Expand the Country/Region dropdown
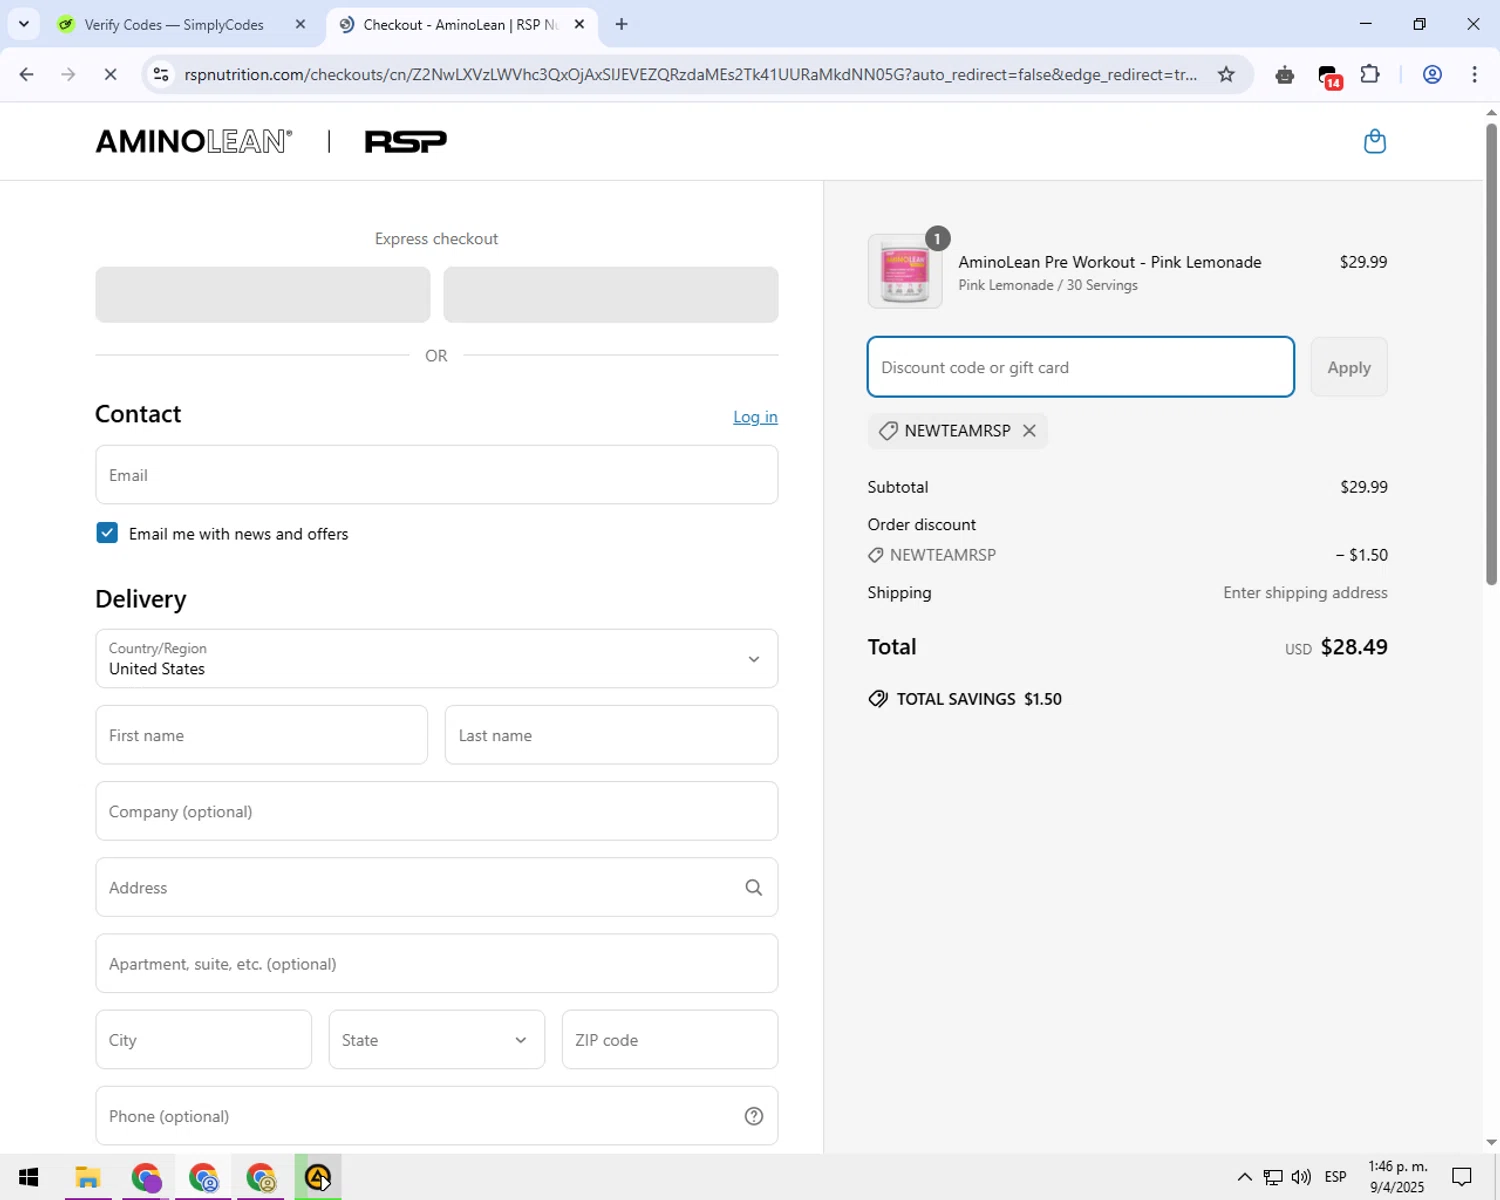The height and width of the screenshot is (1200, 1500). pos(436,658)
